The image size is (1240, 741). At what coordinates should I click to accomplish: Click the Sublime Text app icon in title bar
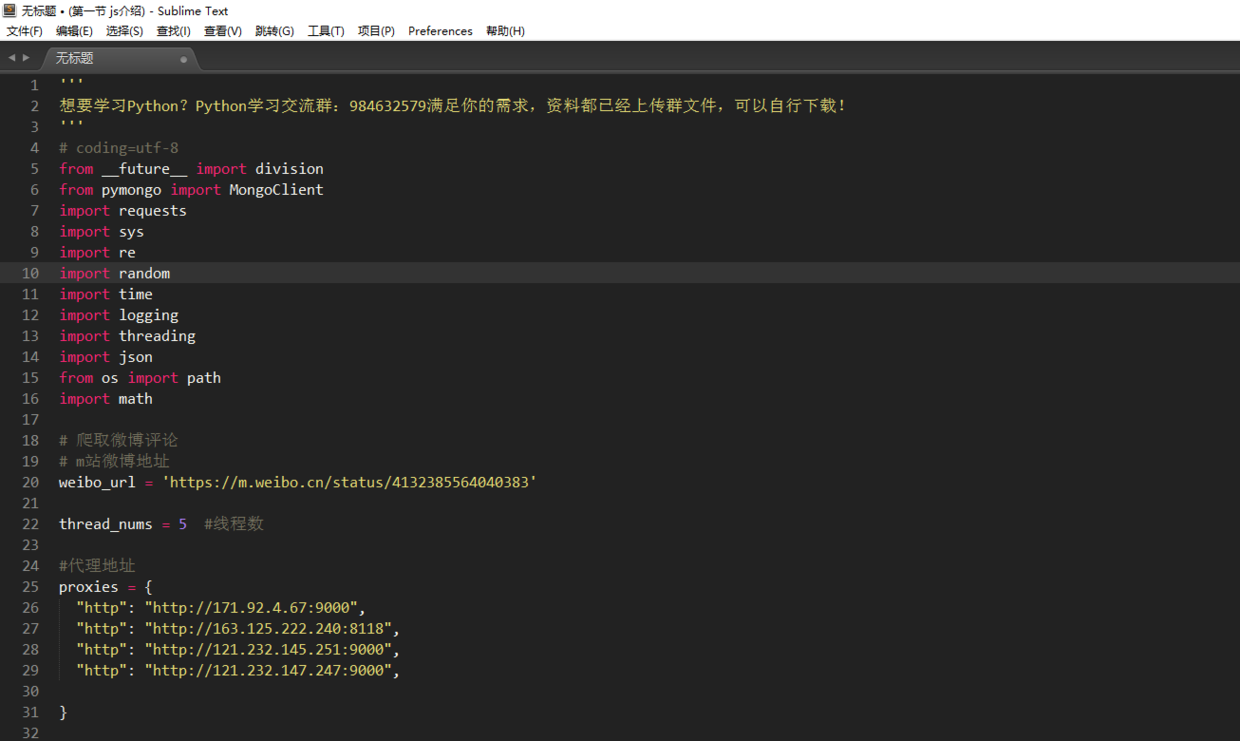pos(10,11)
